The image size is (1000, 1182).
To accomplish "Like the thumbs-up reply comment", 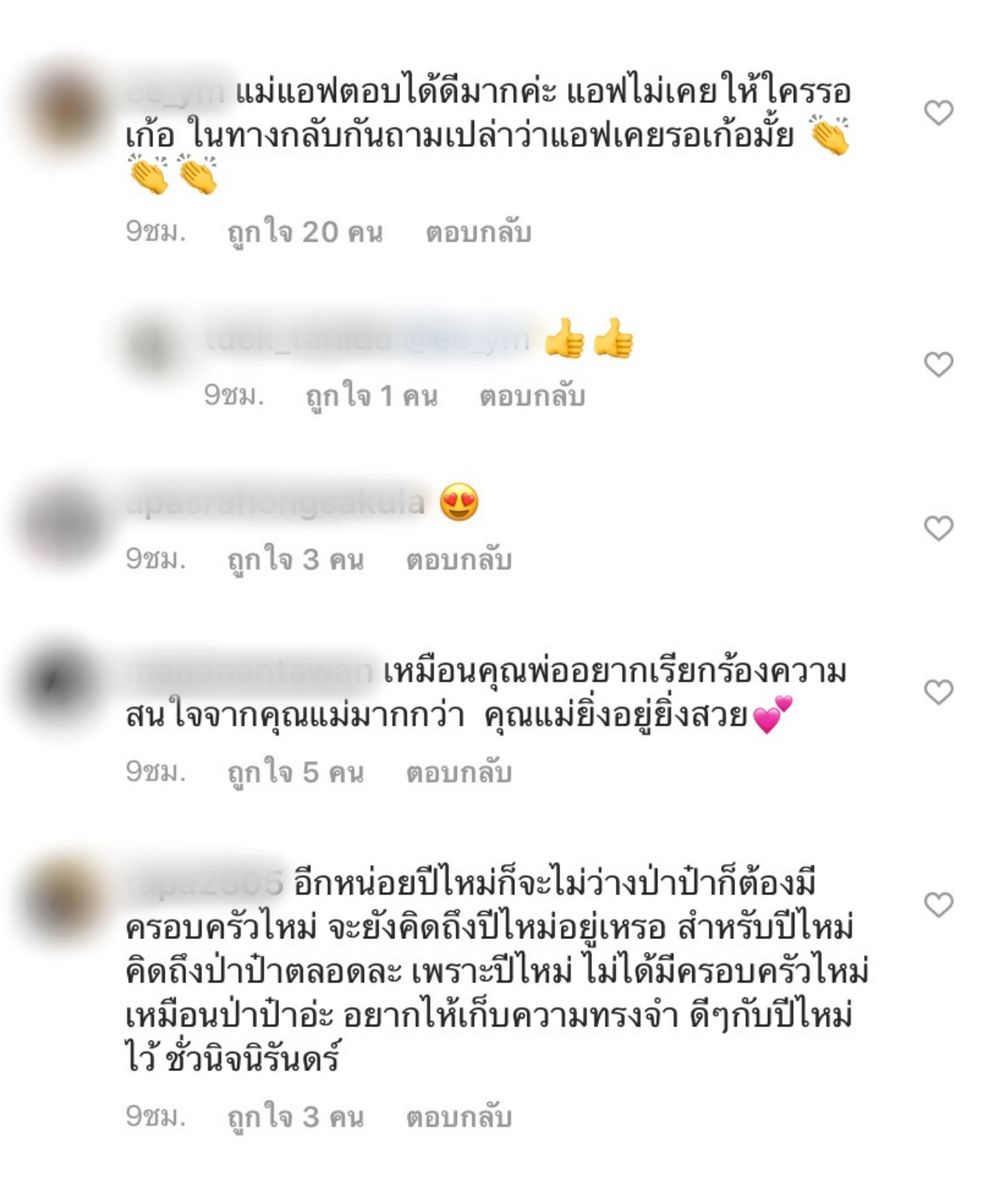I will pyautogui.click(x=938, y=364).
